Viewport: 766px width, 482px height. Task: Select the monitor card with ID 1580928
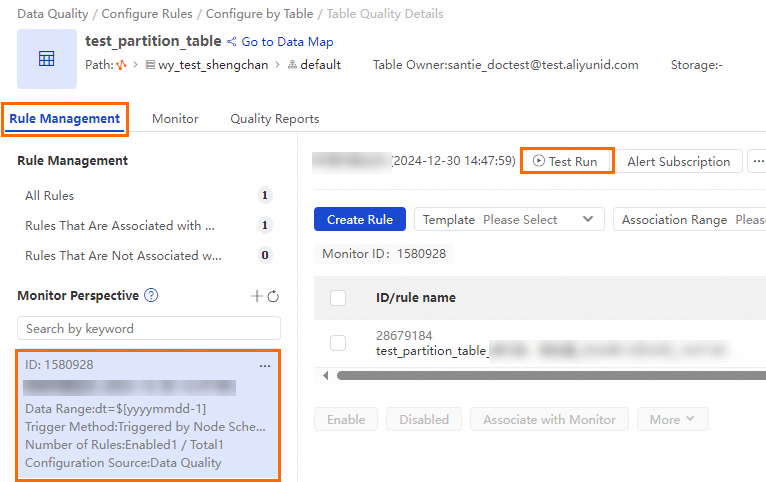[x=148, y=415]
